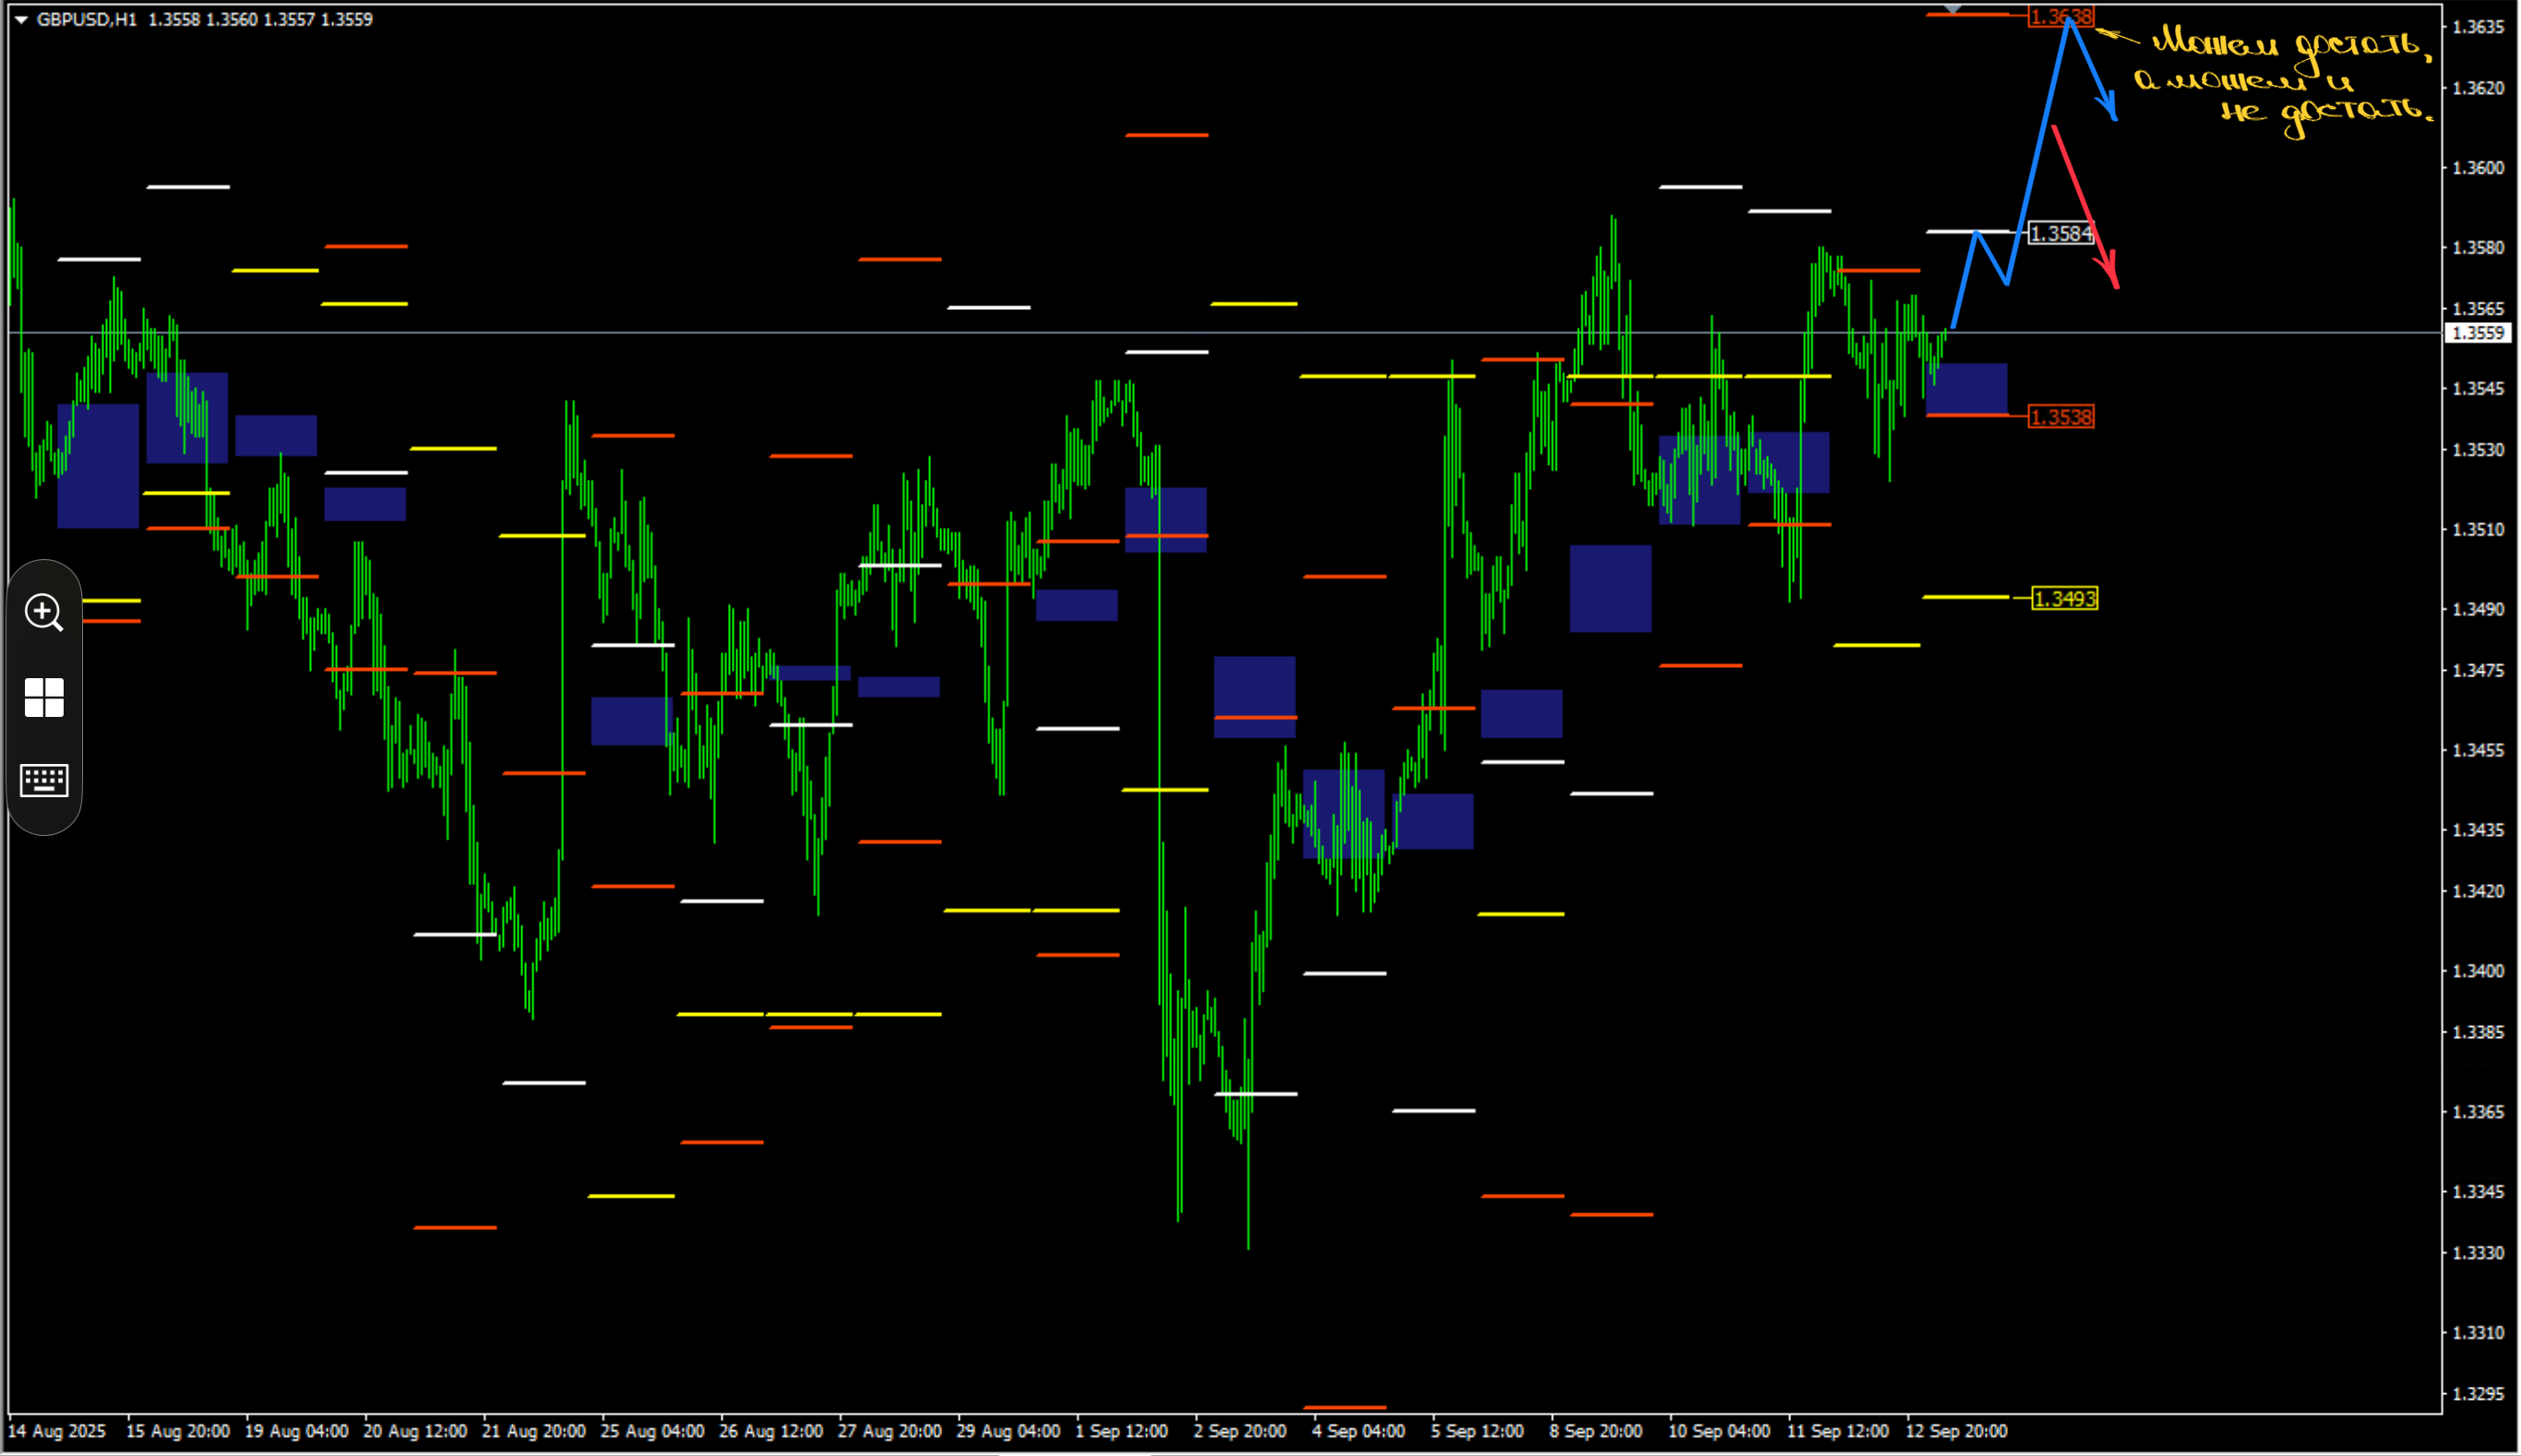
Task: Click the GBPUSD,H1 chart title text
Action: click(87, 19)
